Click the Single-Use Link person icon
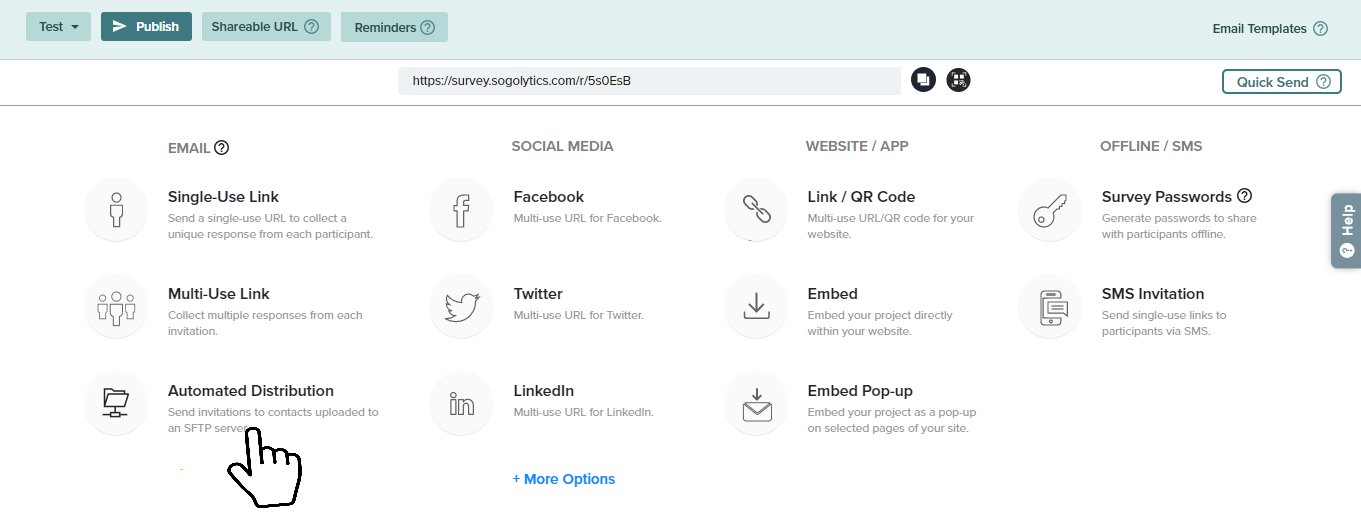Image resolution: width=1361 pixels, height=532 pixels. tap(116, 210)
